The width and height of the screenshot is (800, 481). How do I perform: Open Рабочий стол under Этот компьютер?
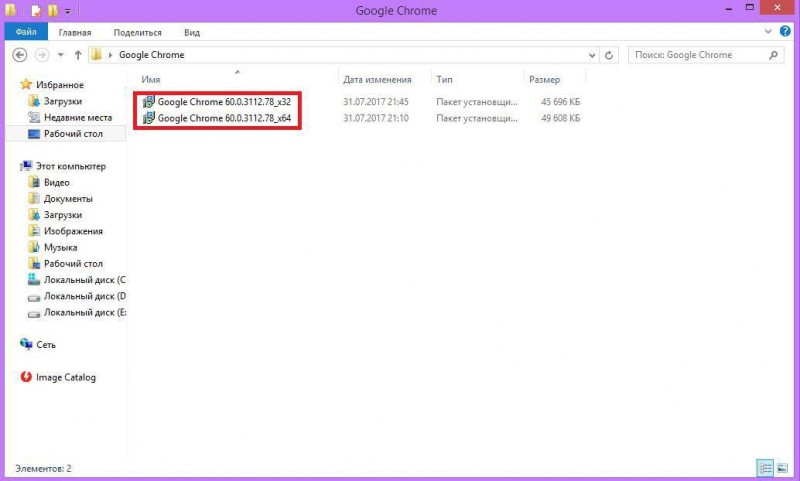pos(73,264)
